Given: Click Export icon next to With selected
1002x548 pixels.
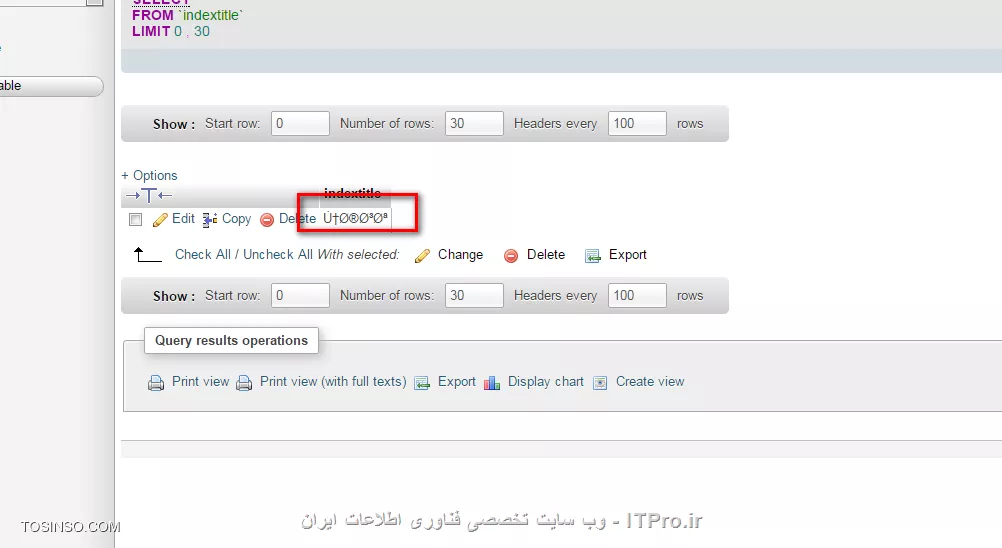Looking at the screenshot, I should tap(593, 255).
